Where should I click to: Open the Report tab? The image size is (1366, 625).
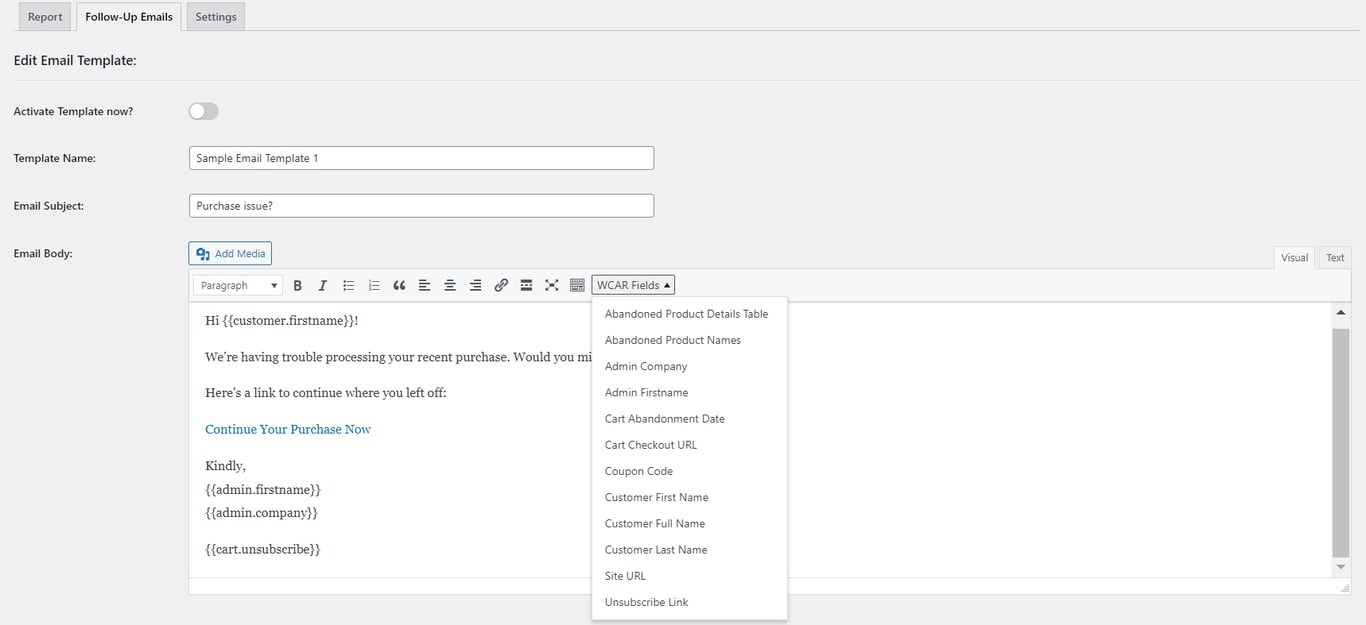[44, 16]
